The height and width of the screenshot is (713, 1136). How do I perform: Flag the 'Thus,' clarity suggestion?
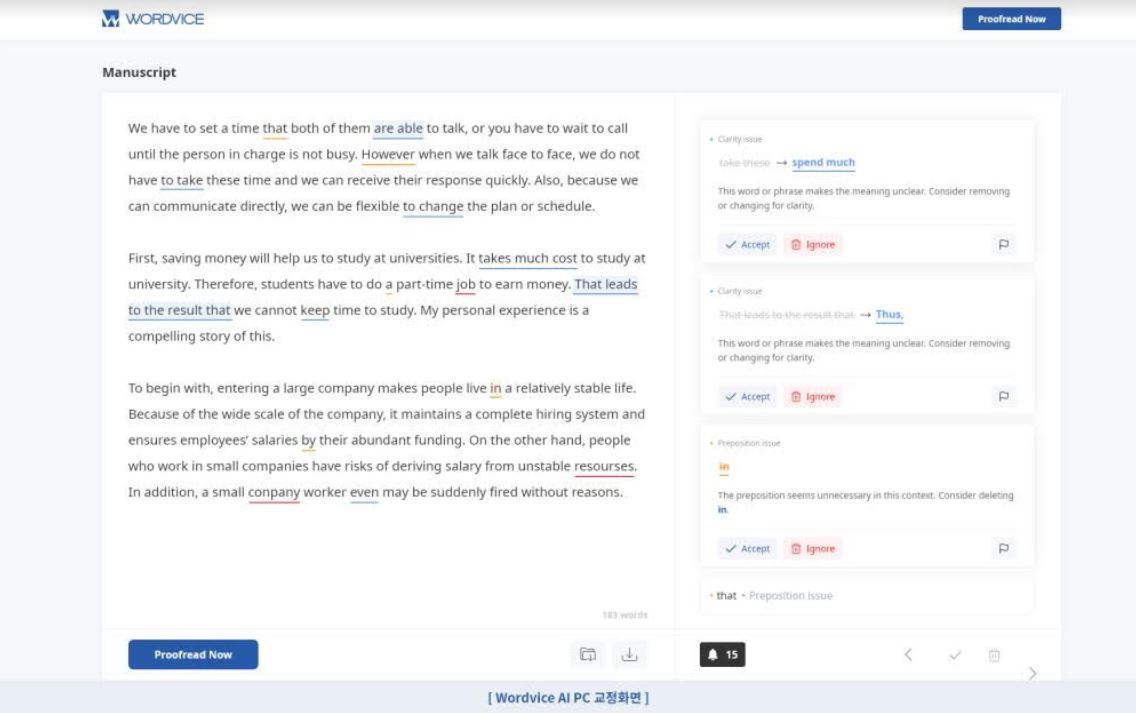click(1003, 396)
